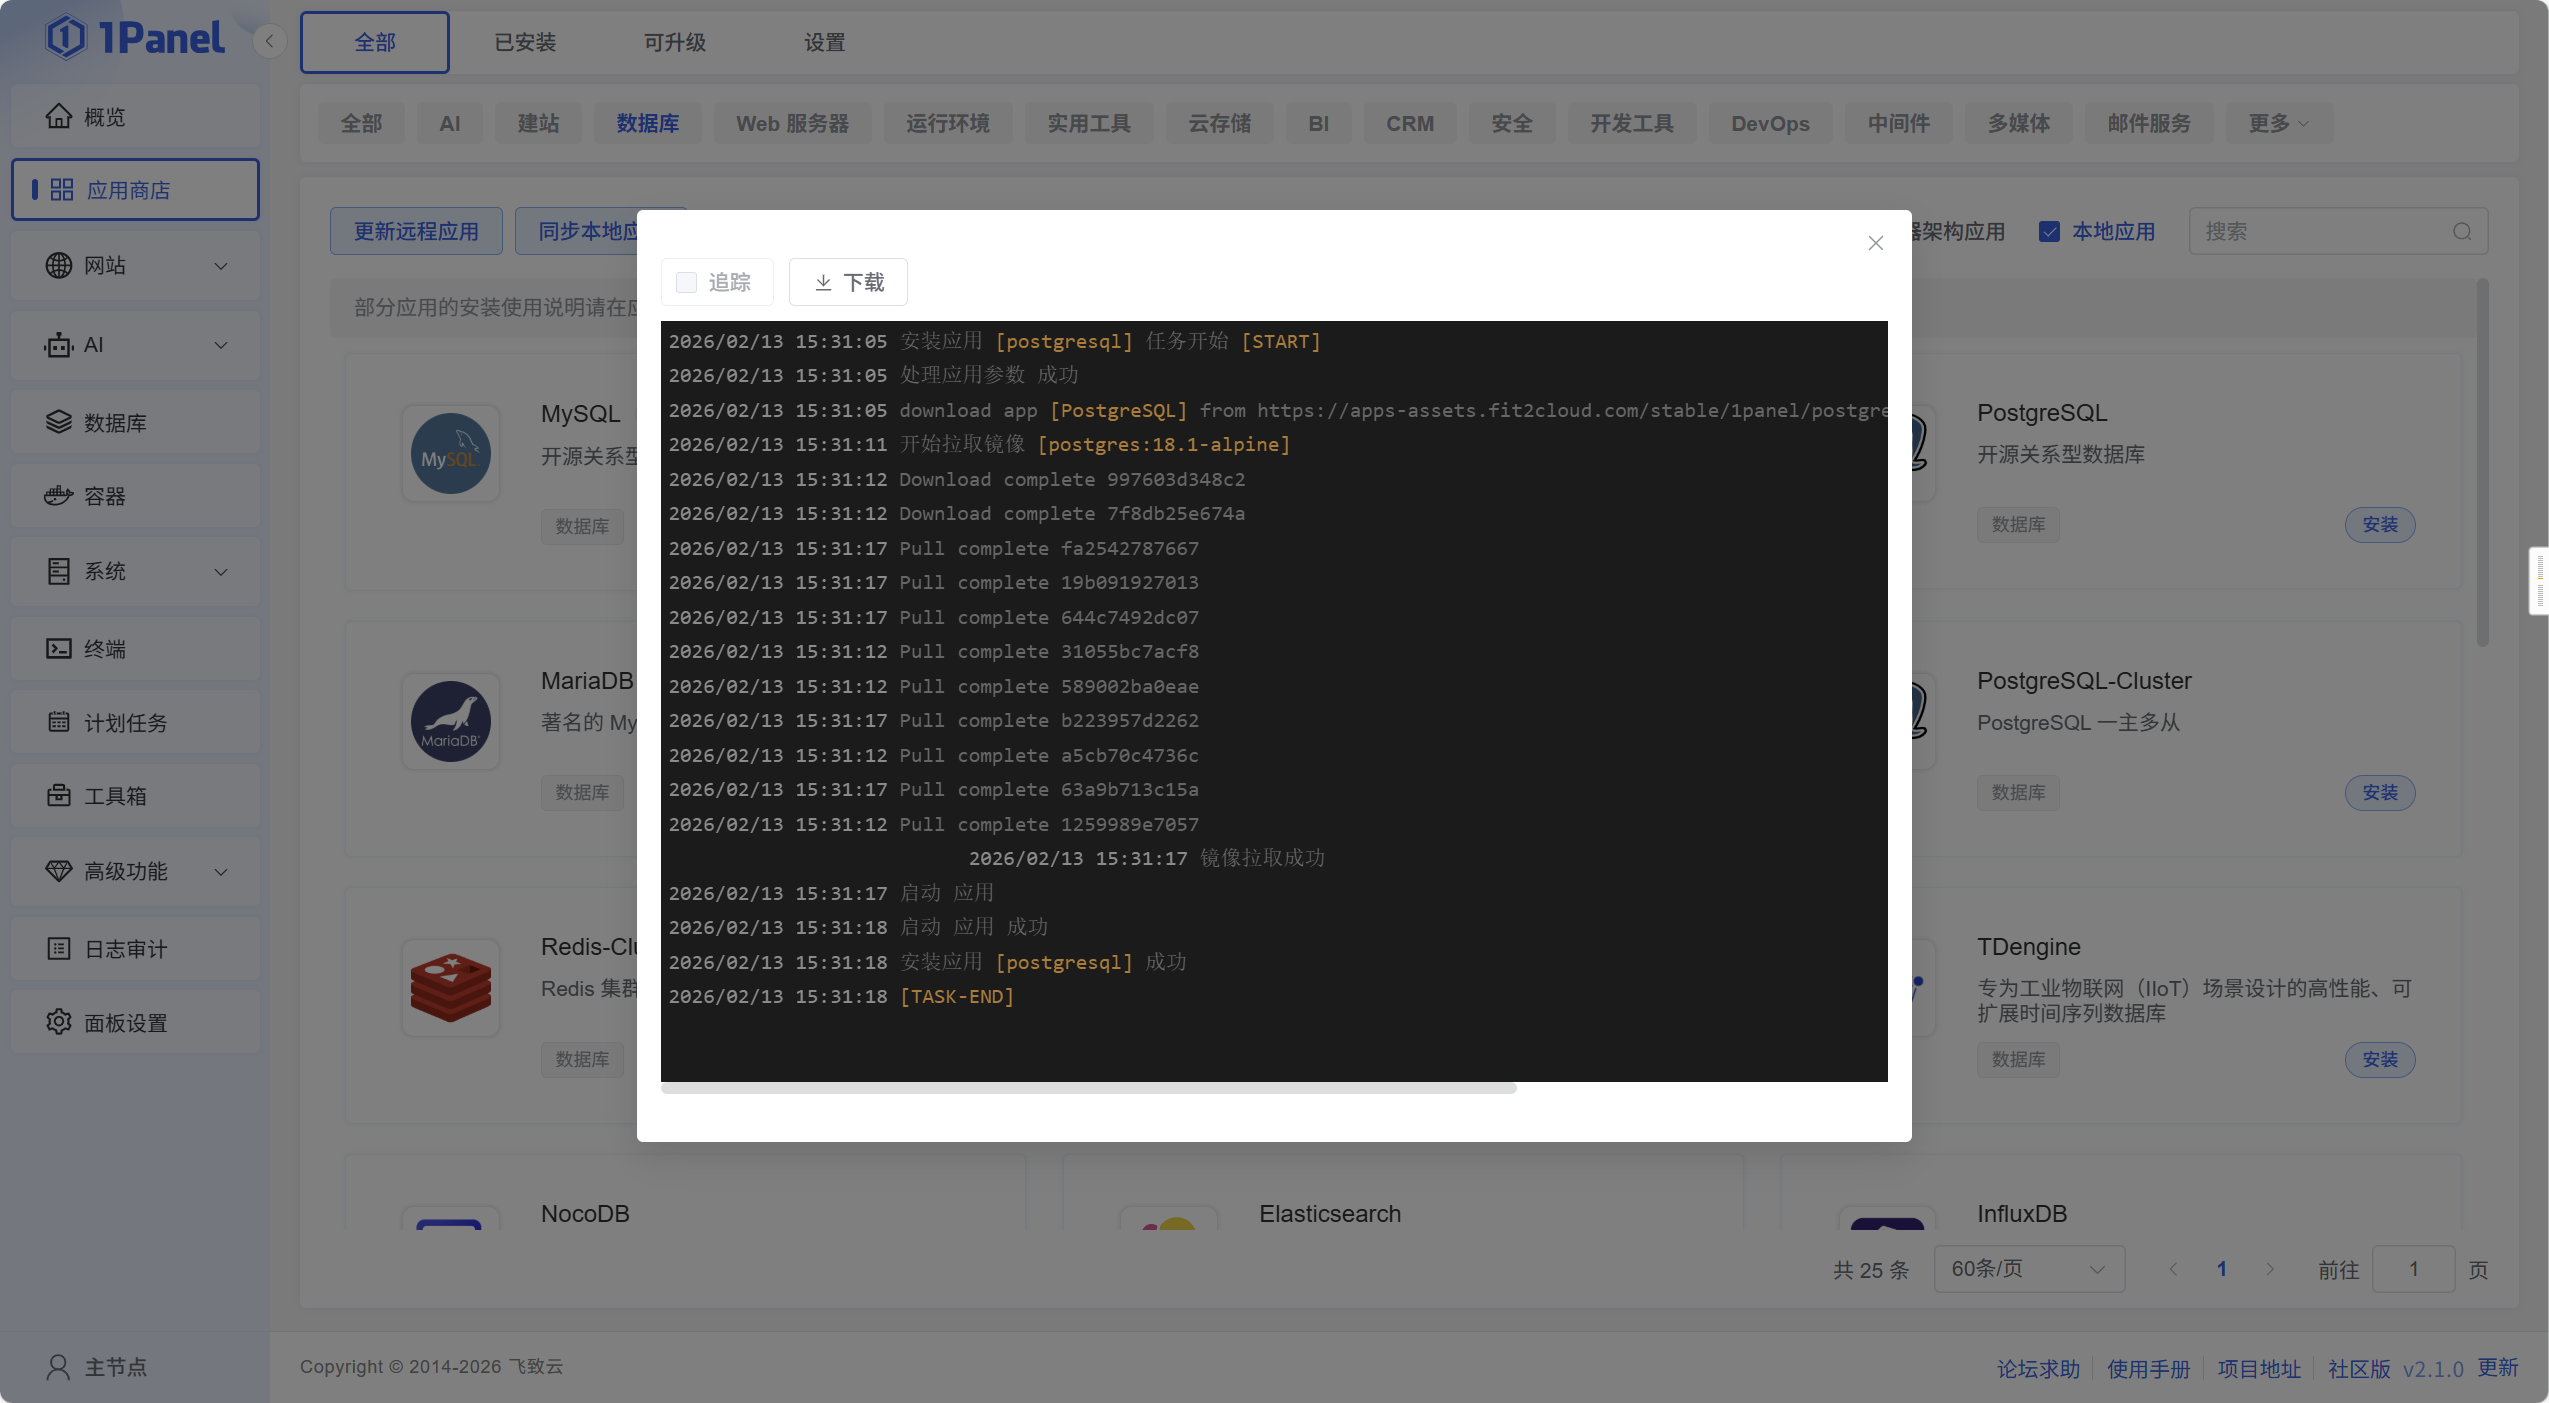Open the Cronjobs calendar icon item
This screenshot has height=1403, width=2549.
coord(59,722)
